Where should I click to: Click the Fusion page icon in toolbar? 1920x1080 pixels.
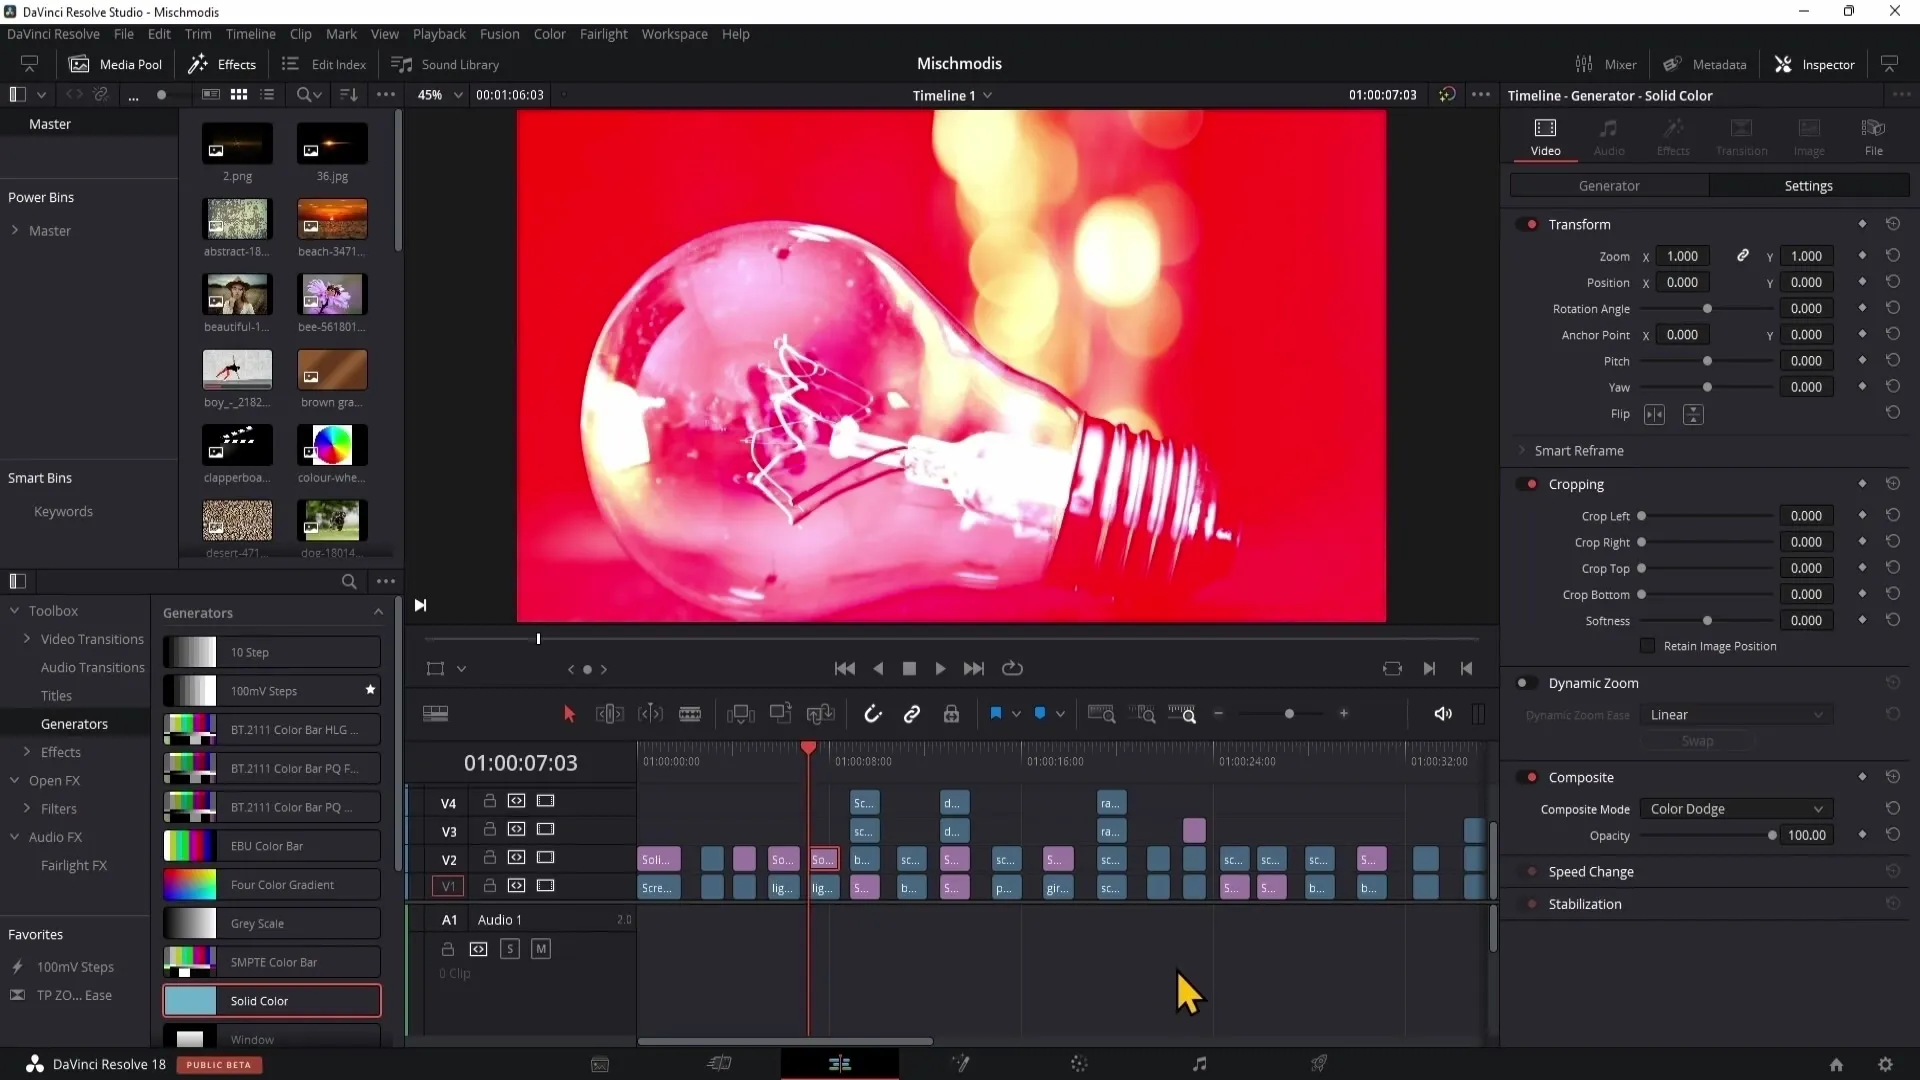point(959,1064)
